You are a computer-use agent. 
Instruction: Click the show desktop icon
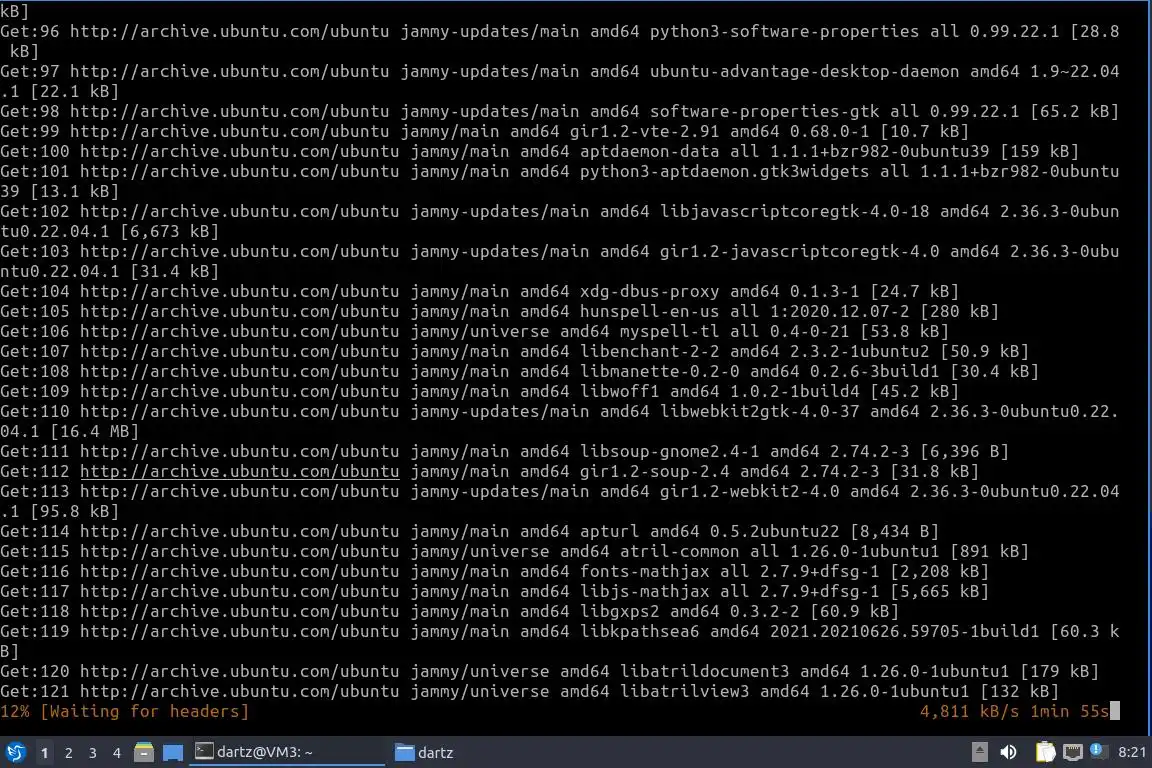tap(173, 752)
